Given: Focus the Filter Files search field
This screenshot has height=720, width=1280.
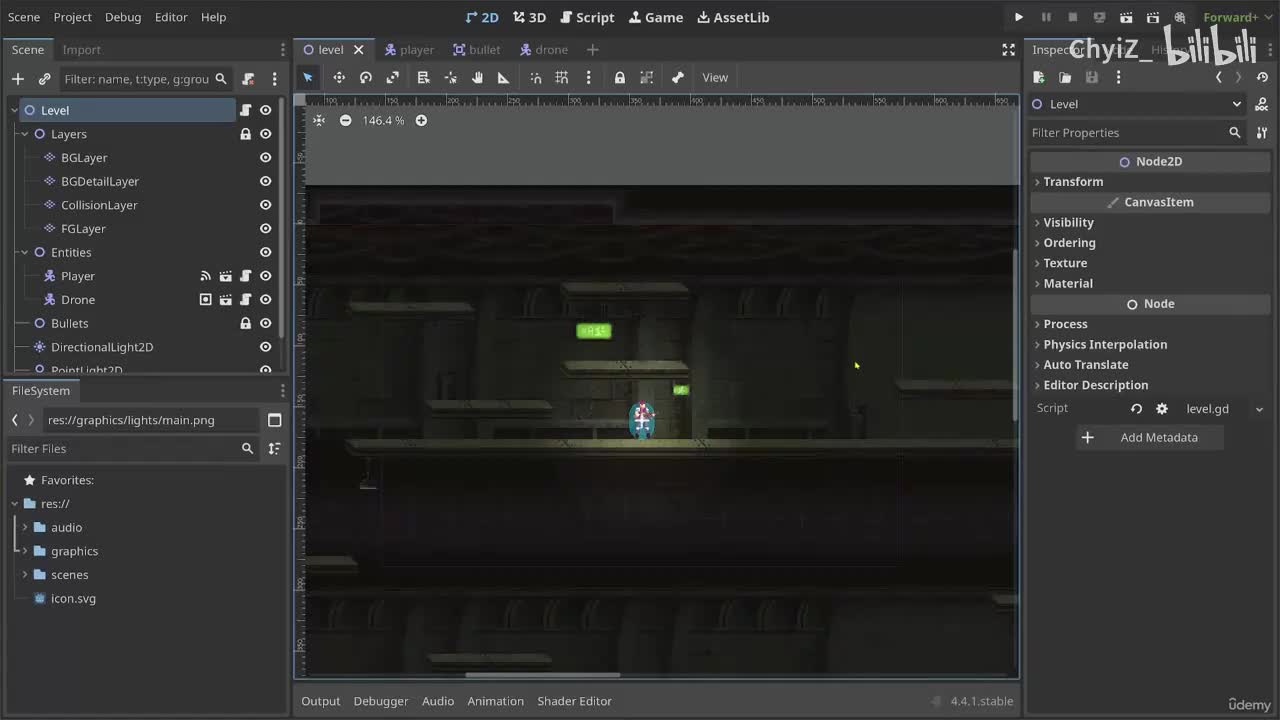Looking at the screenshot, I should tap(133, 449).
